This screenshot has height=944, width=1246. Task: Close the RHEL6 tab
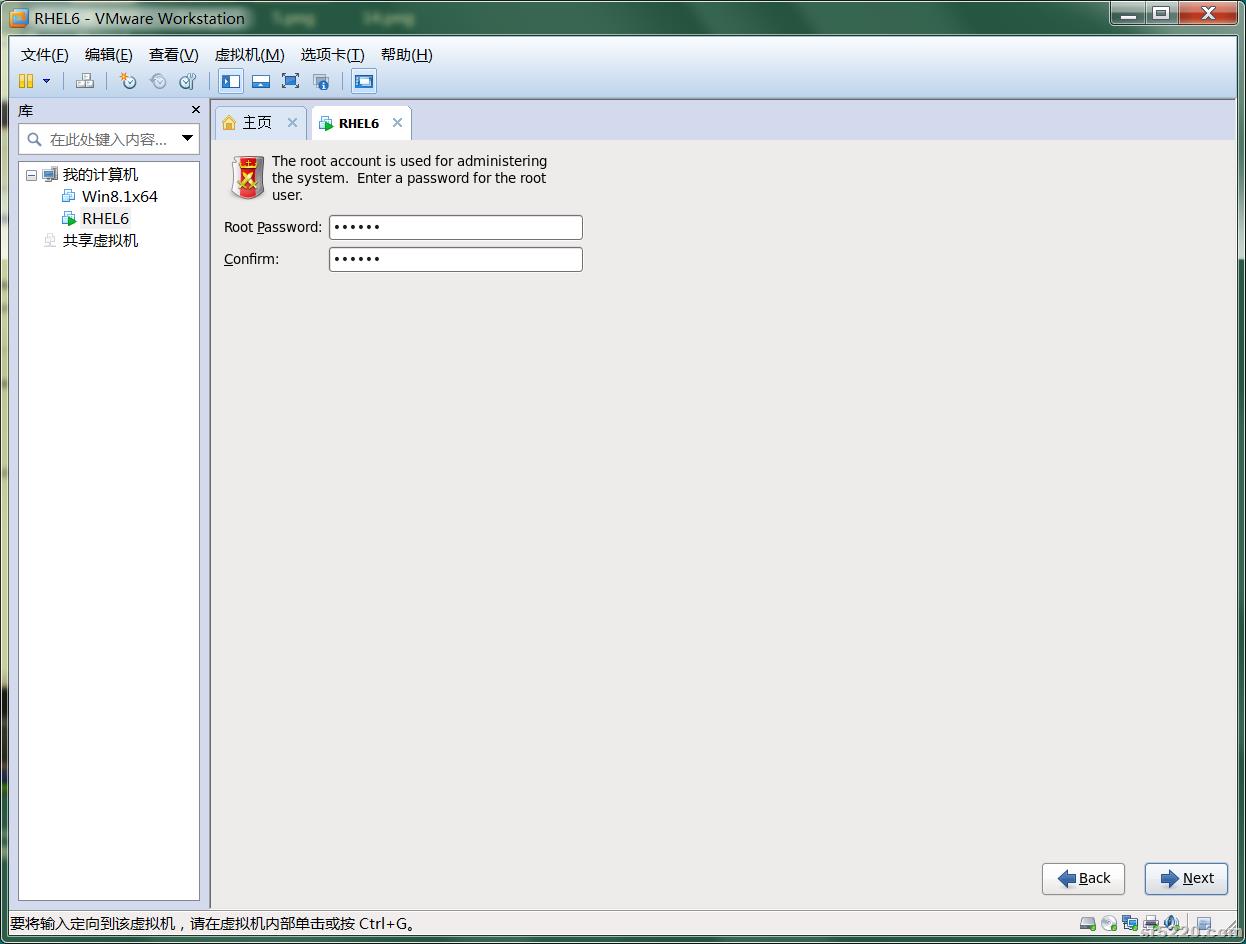pos(397,122)
